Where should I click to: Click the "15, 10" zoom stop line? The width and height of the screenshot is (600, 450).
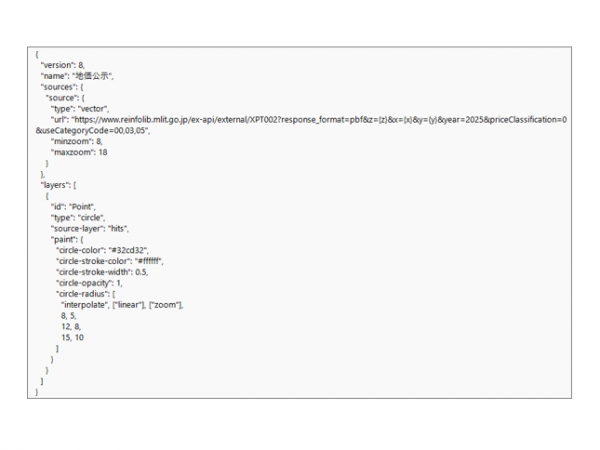click(x=72, y=338)
